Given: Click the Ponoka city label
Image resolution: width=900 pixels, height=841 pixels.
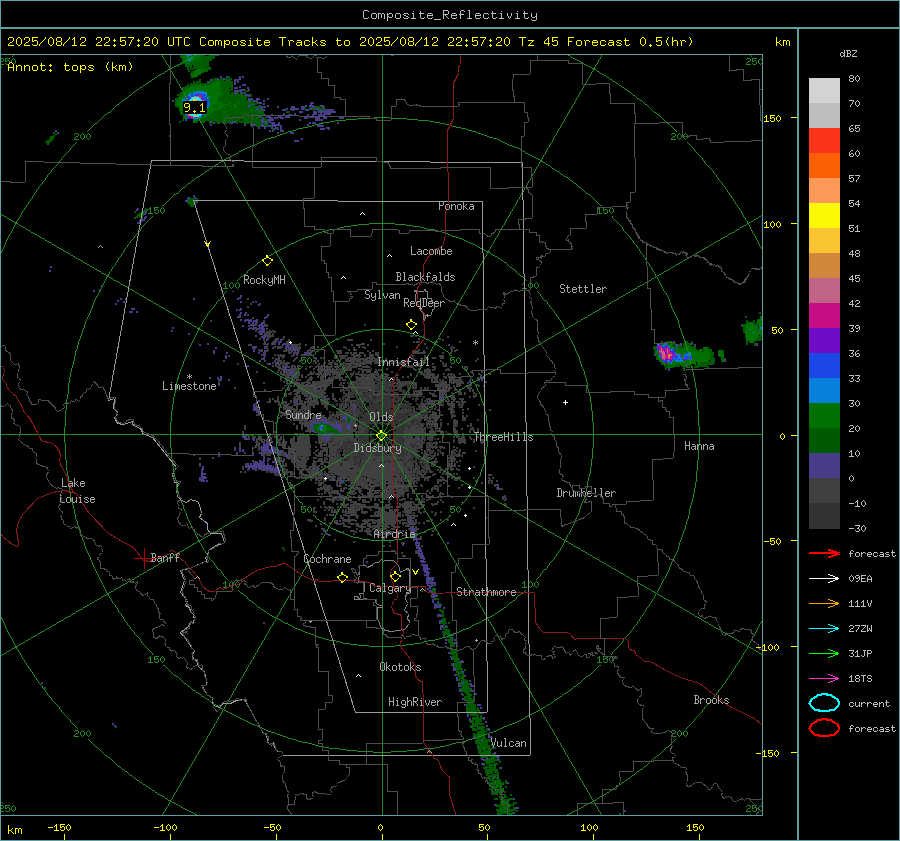Looking at the screenshot, I should tap(456, 206).
